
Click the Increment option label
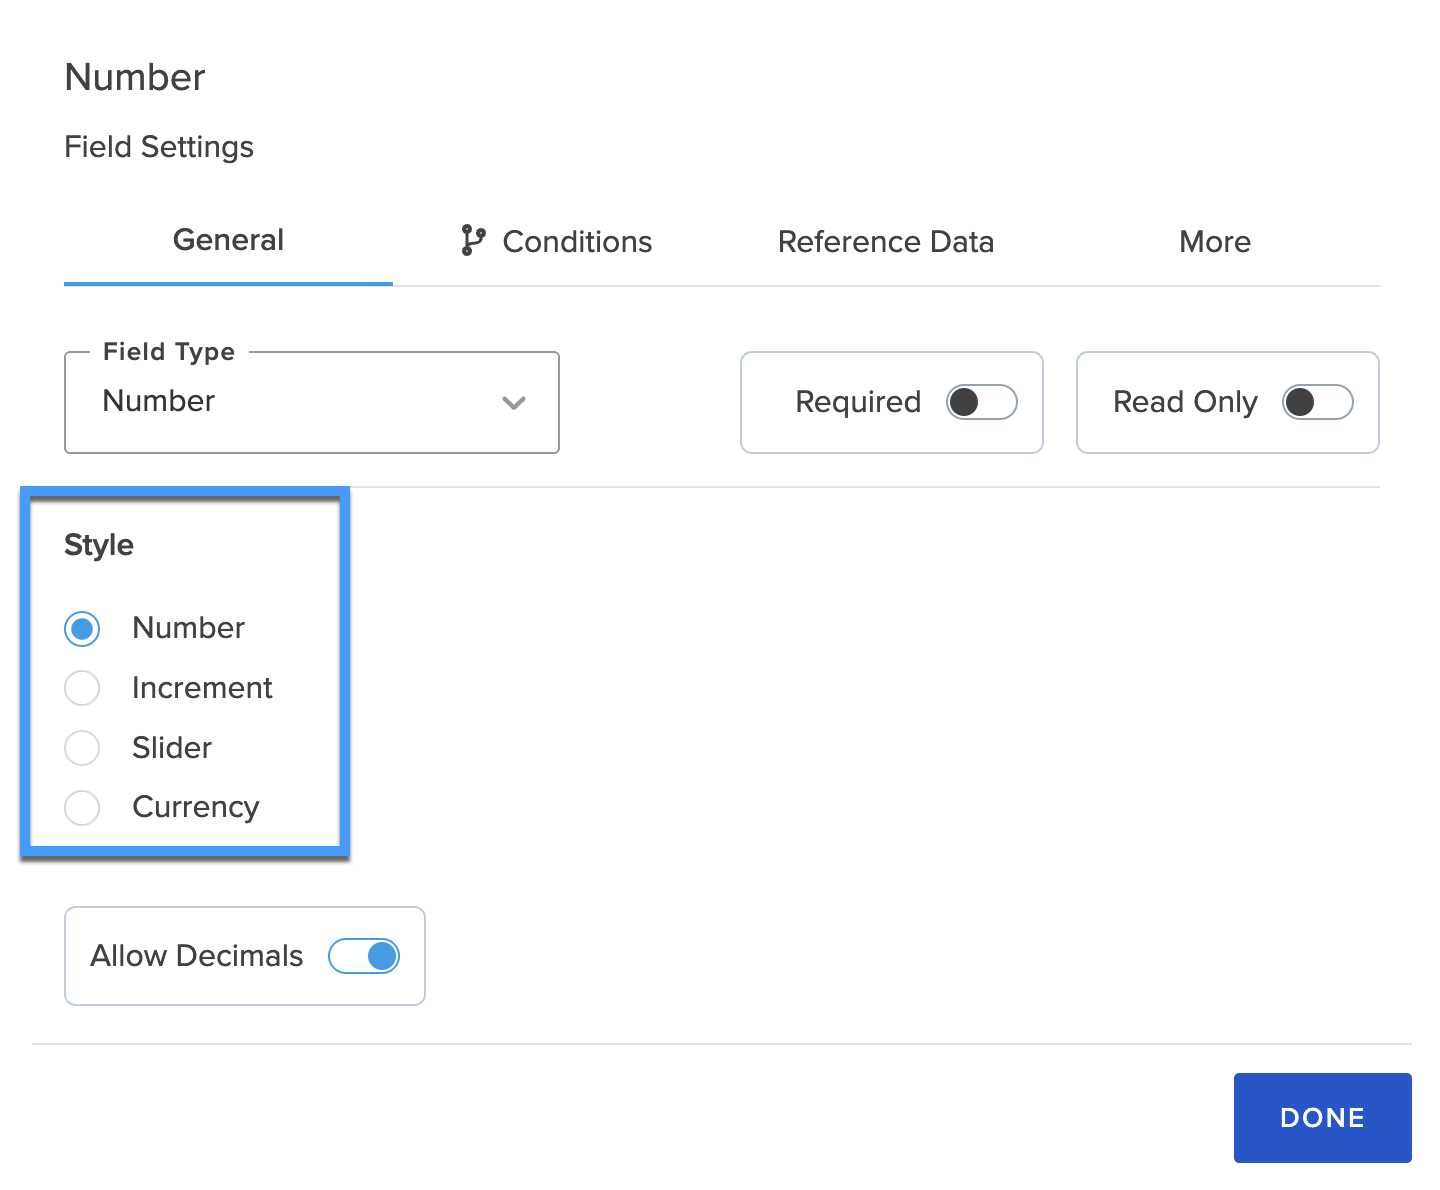pyautogui.click(x=202, y=688)
